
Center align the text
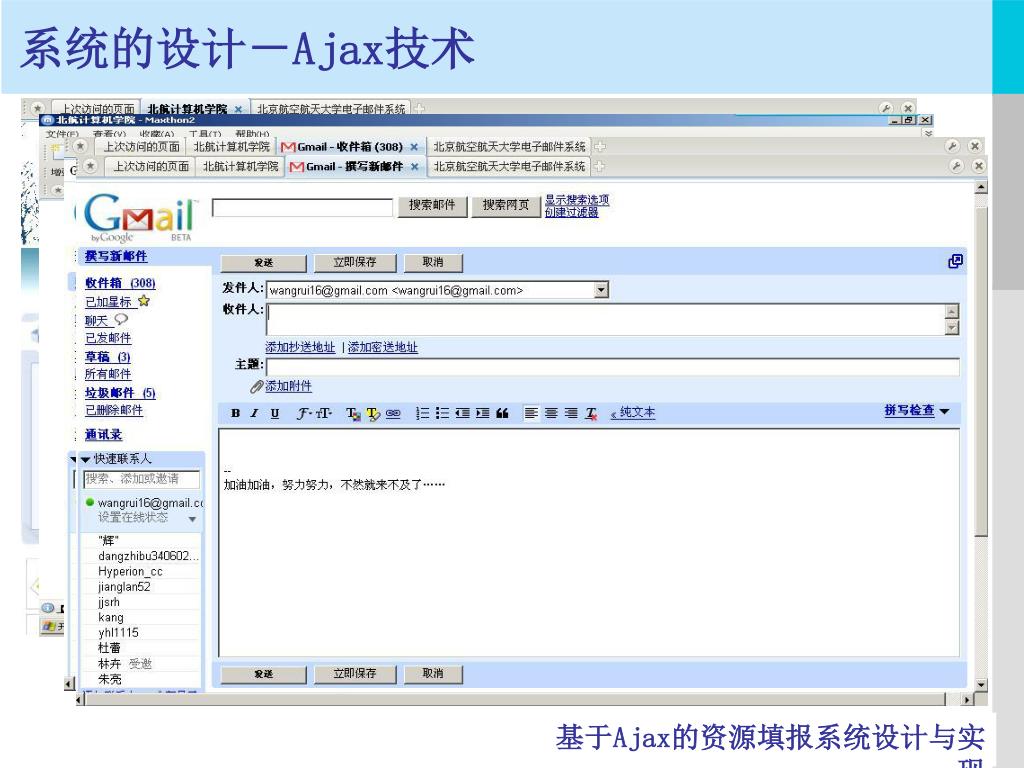point(551,413)
